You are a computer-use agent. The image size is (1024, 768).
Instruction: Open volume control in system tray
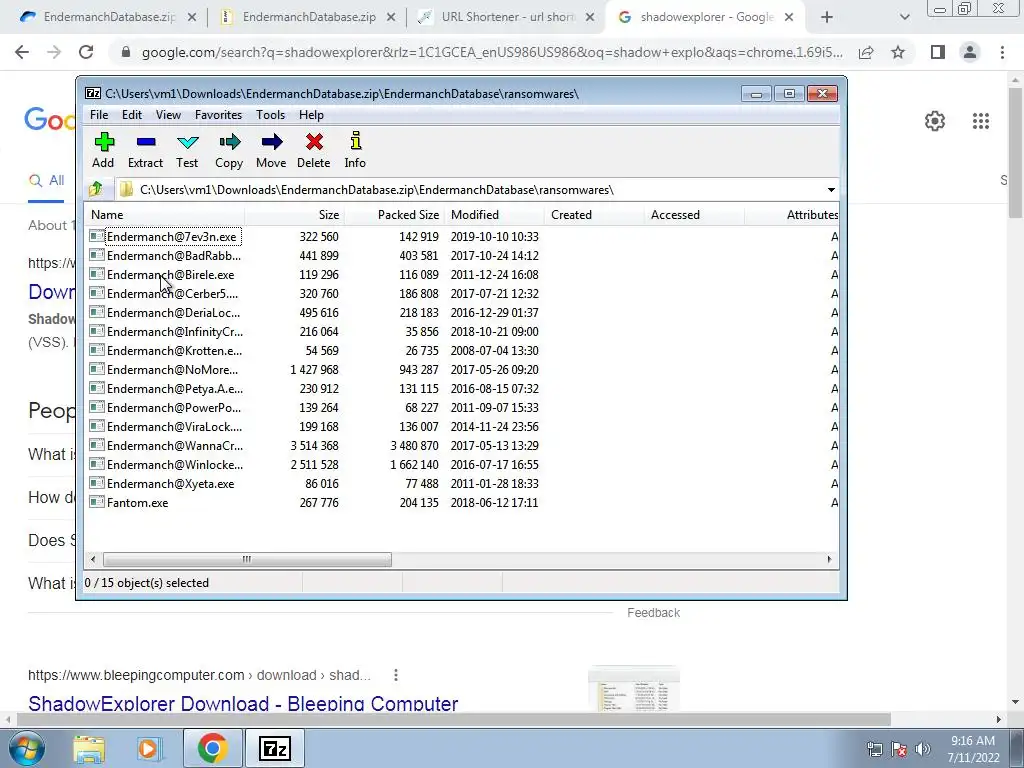pos(923,749)
